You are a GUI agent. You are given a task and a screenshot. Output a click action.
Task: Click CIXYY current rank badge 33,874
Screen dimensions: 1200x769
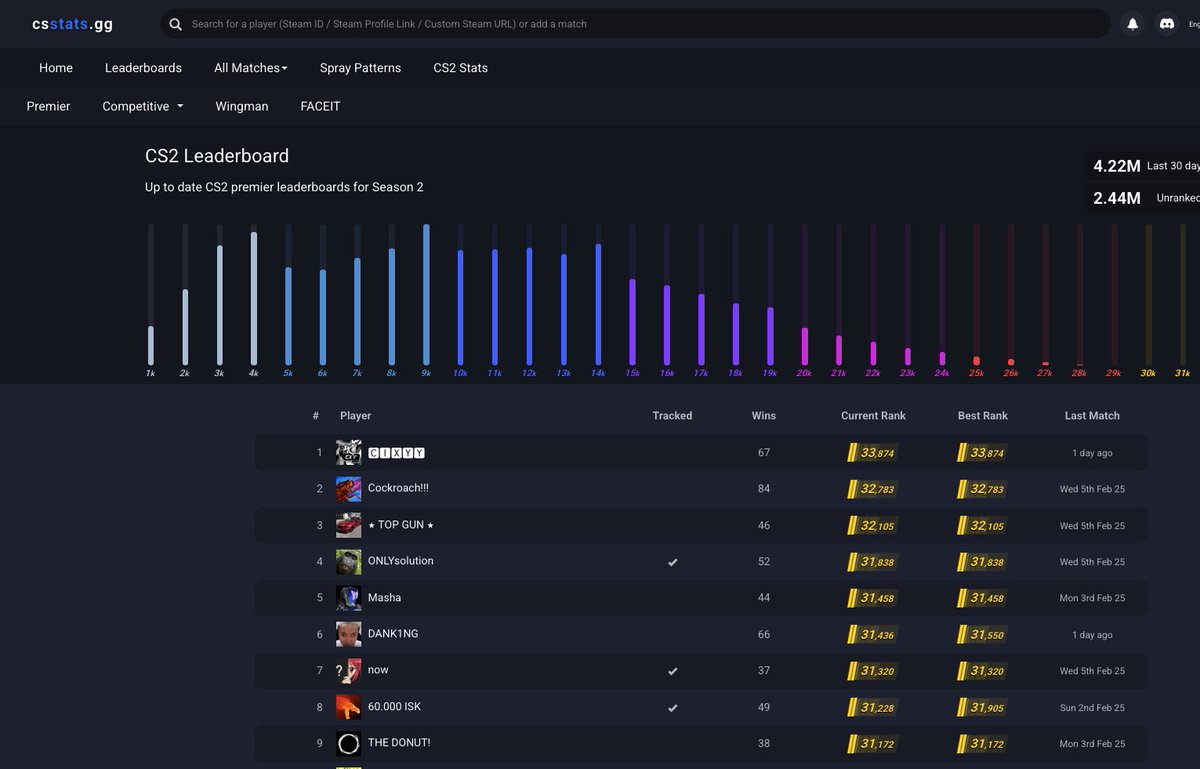point(872,453)
